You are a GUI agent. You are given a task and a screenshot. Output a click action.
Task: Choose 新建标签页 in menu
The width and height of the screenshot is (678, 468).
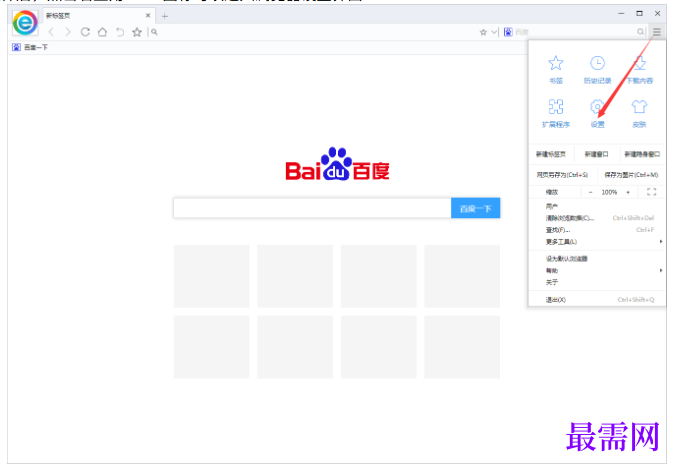point(551,154)
